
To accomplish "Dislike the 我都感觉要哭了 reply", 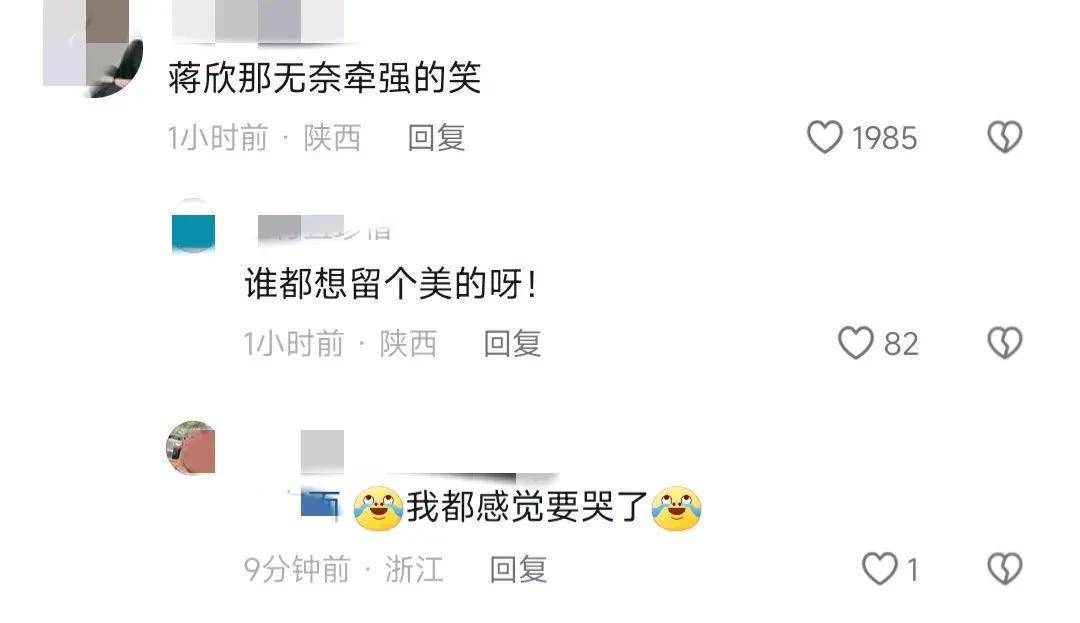I will click(1005, 569).
